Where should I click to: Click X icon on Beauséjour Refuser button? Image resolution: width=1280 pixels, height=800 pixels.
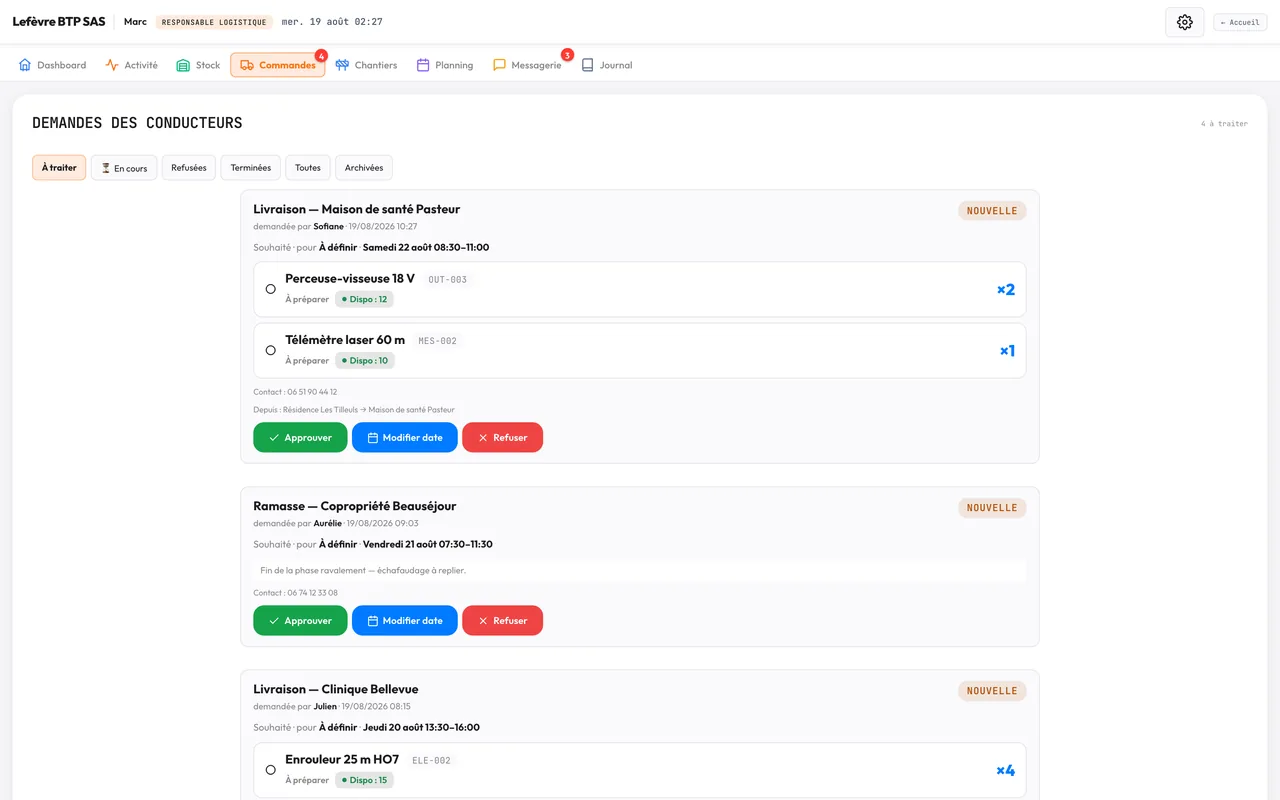tap(483, 621)
